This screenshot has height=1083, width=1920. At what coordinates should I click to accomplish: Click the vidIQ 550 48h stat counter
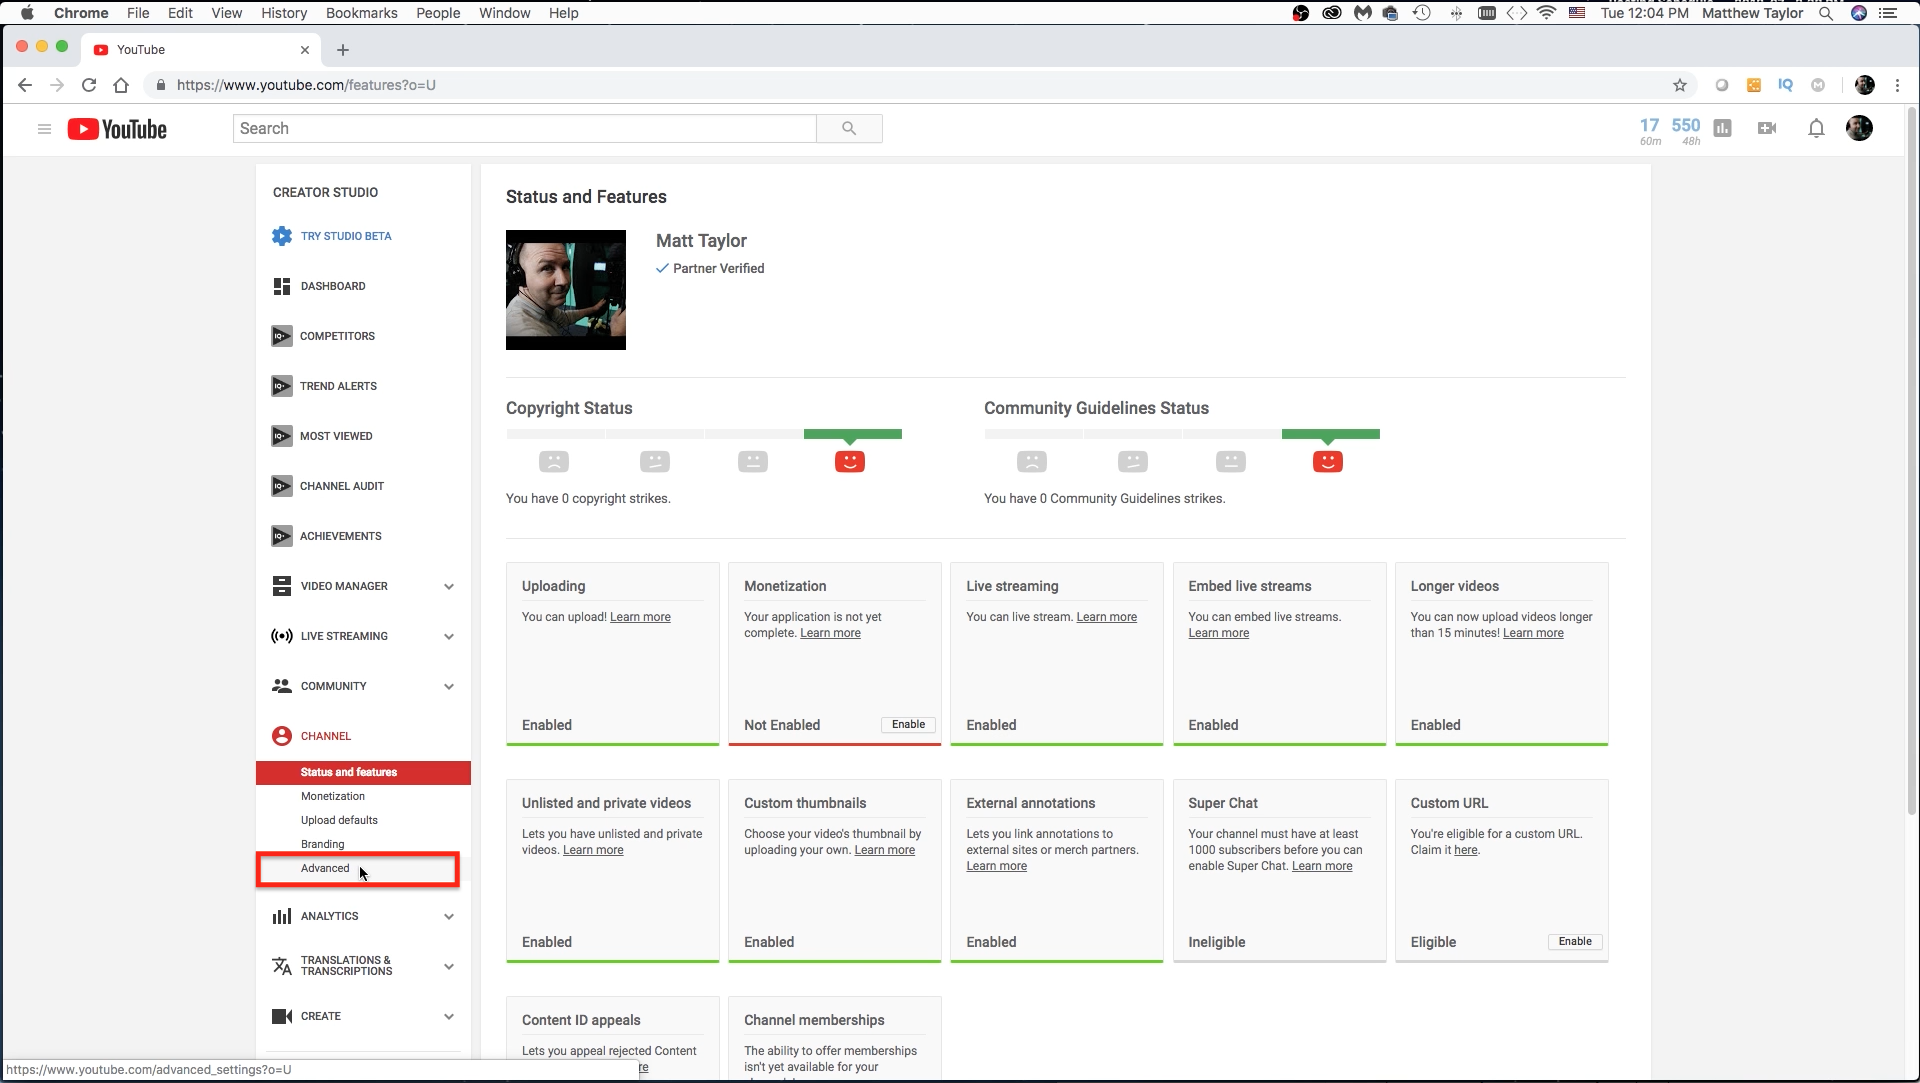[1686, 131]
